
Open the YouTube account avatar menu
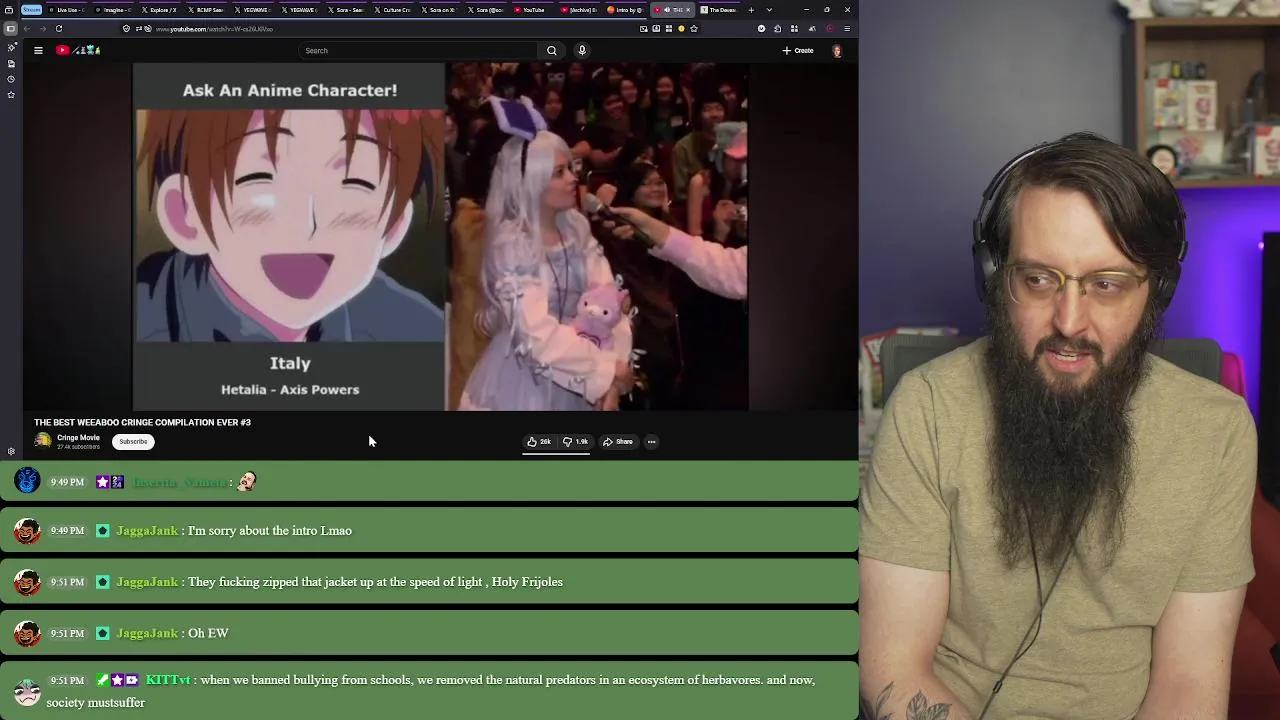(837, 50)
